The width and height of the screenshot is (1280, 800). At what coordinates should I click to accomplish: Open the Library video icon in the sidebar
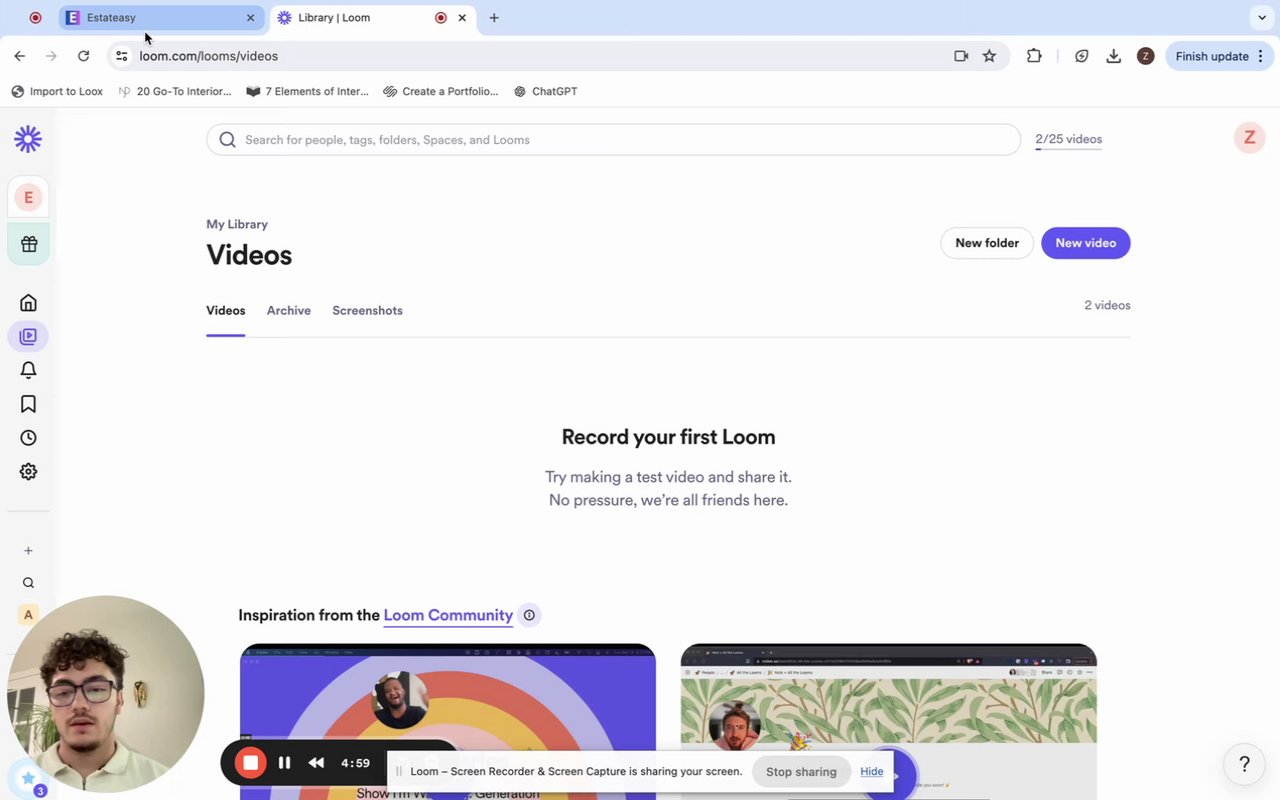[28, 337]
